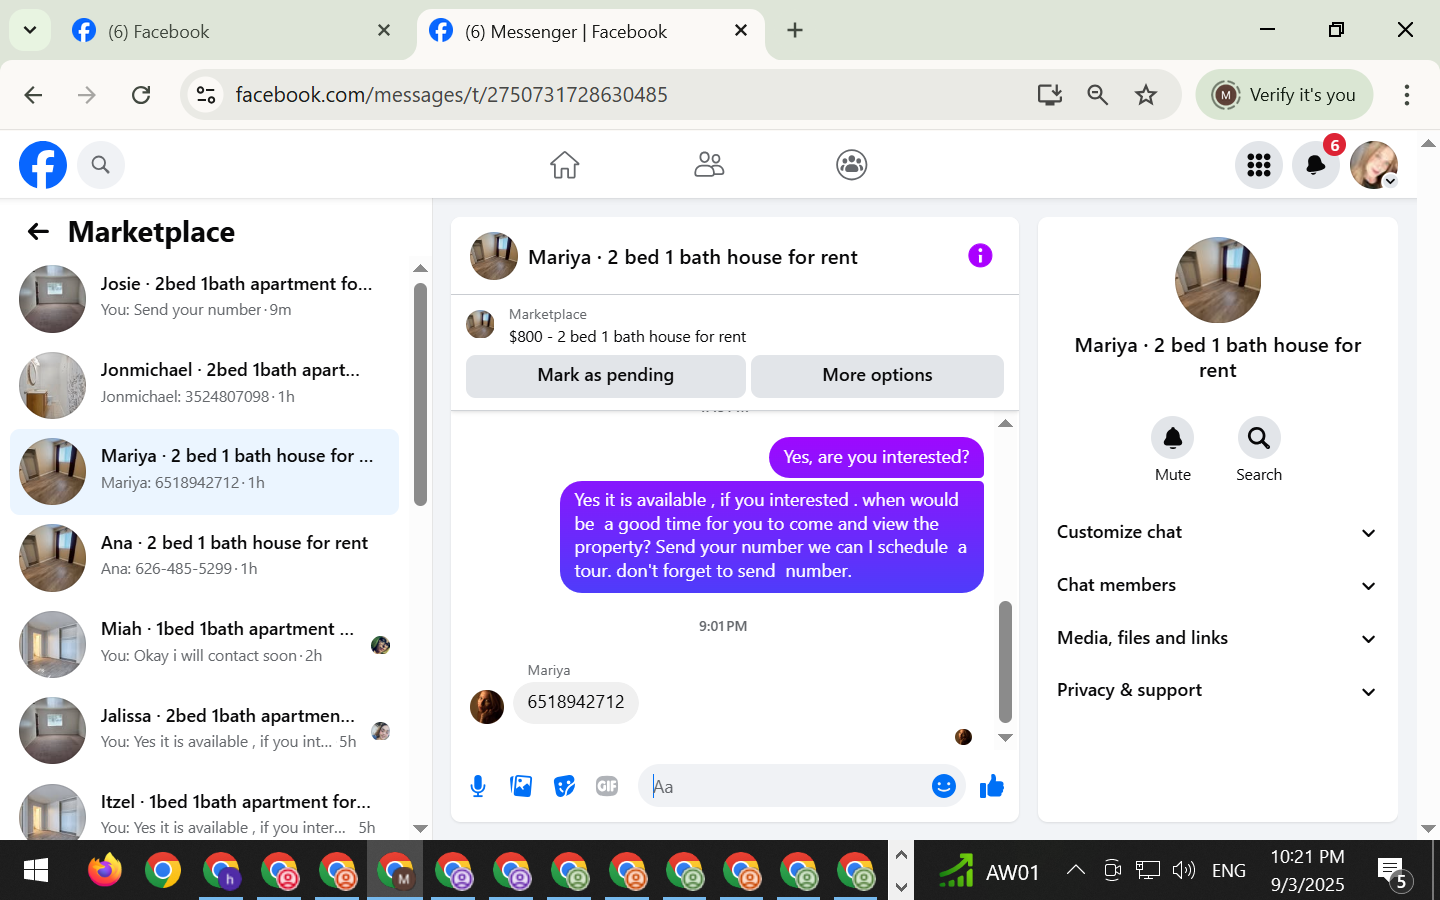Bookmark this page with the star icon

pyautogui.click(x=1146, y=95)
